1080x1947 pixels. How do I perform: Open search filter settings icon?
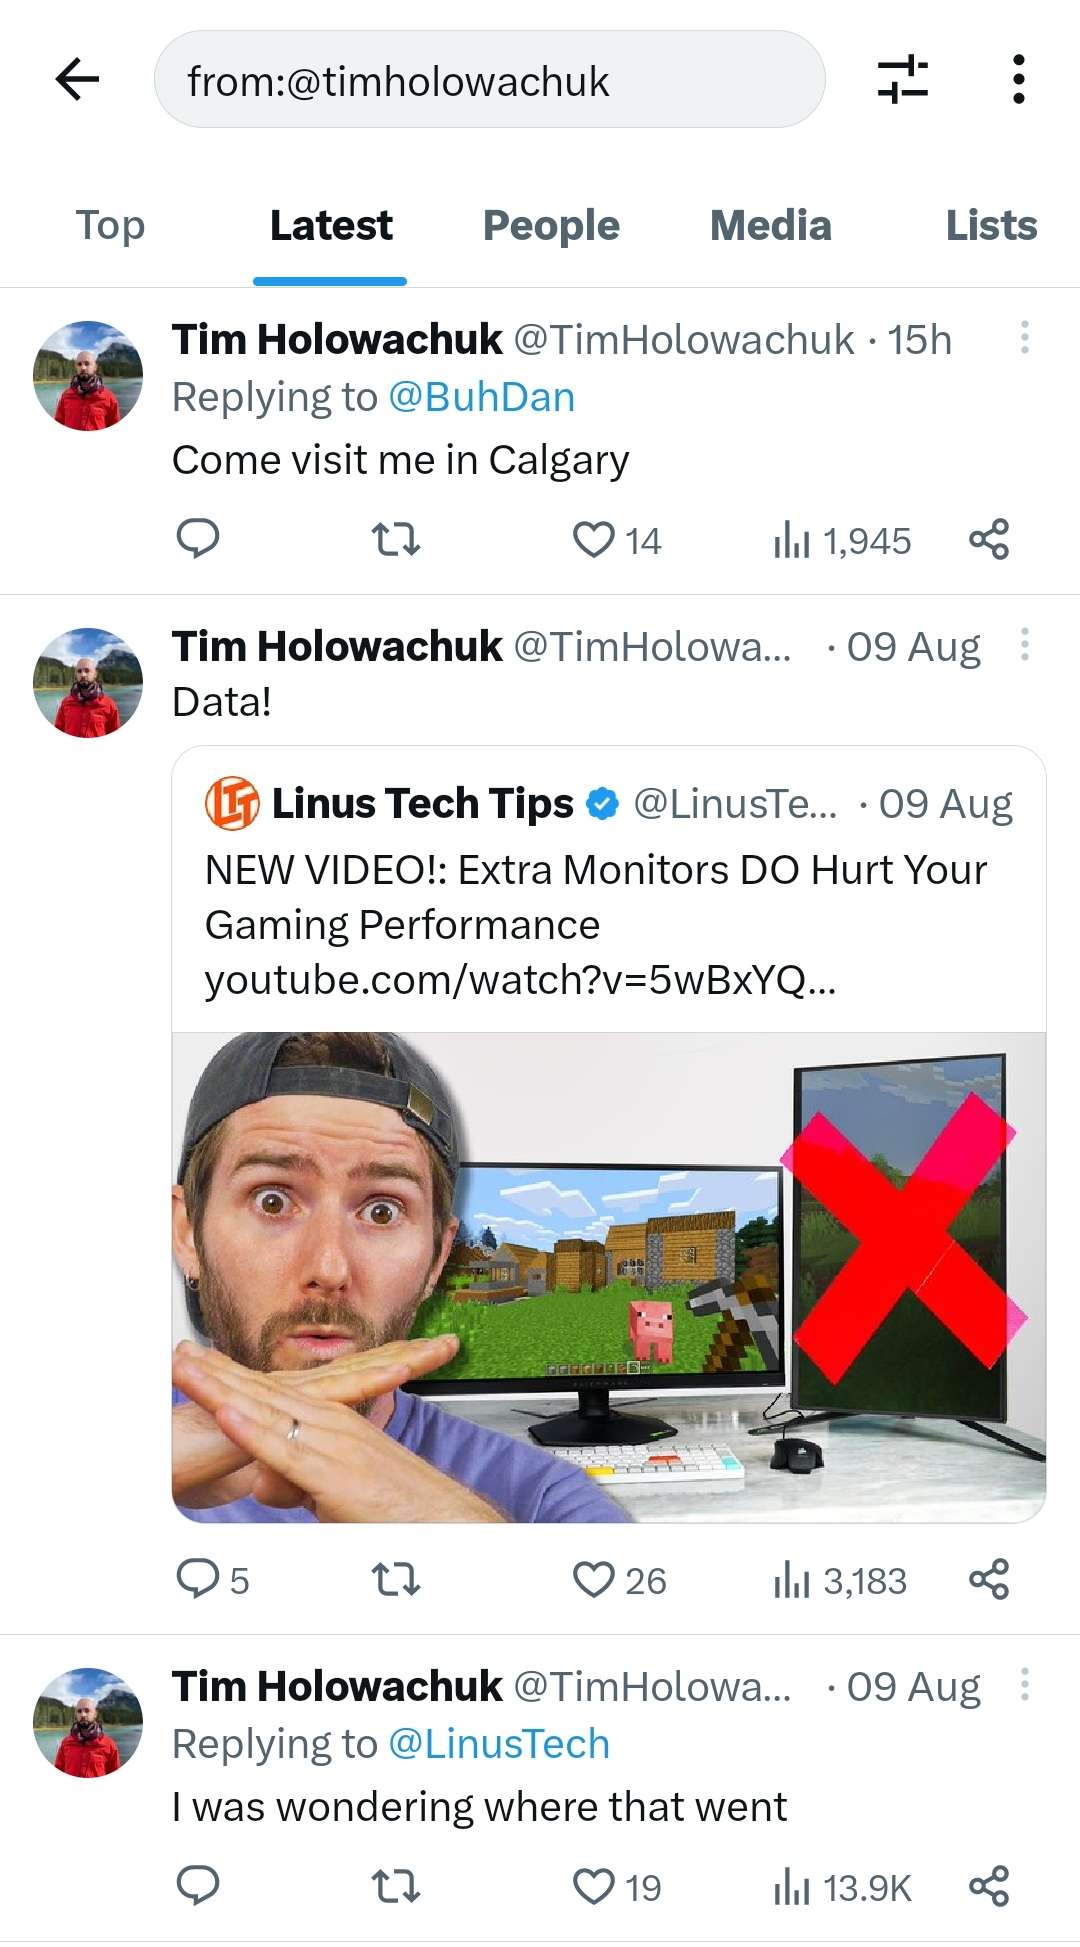(903, 79)
